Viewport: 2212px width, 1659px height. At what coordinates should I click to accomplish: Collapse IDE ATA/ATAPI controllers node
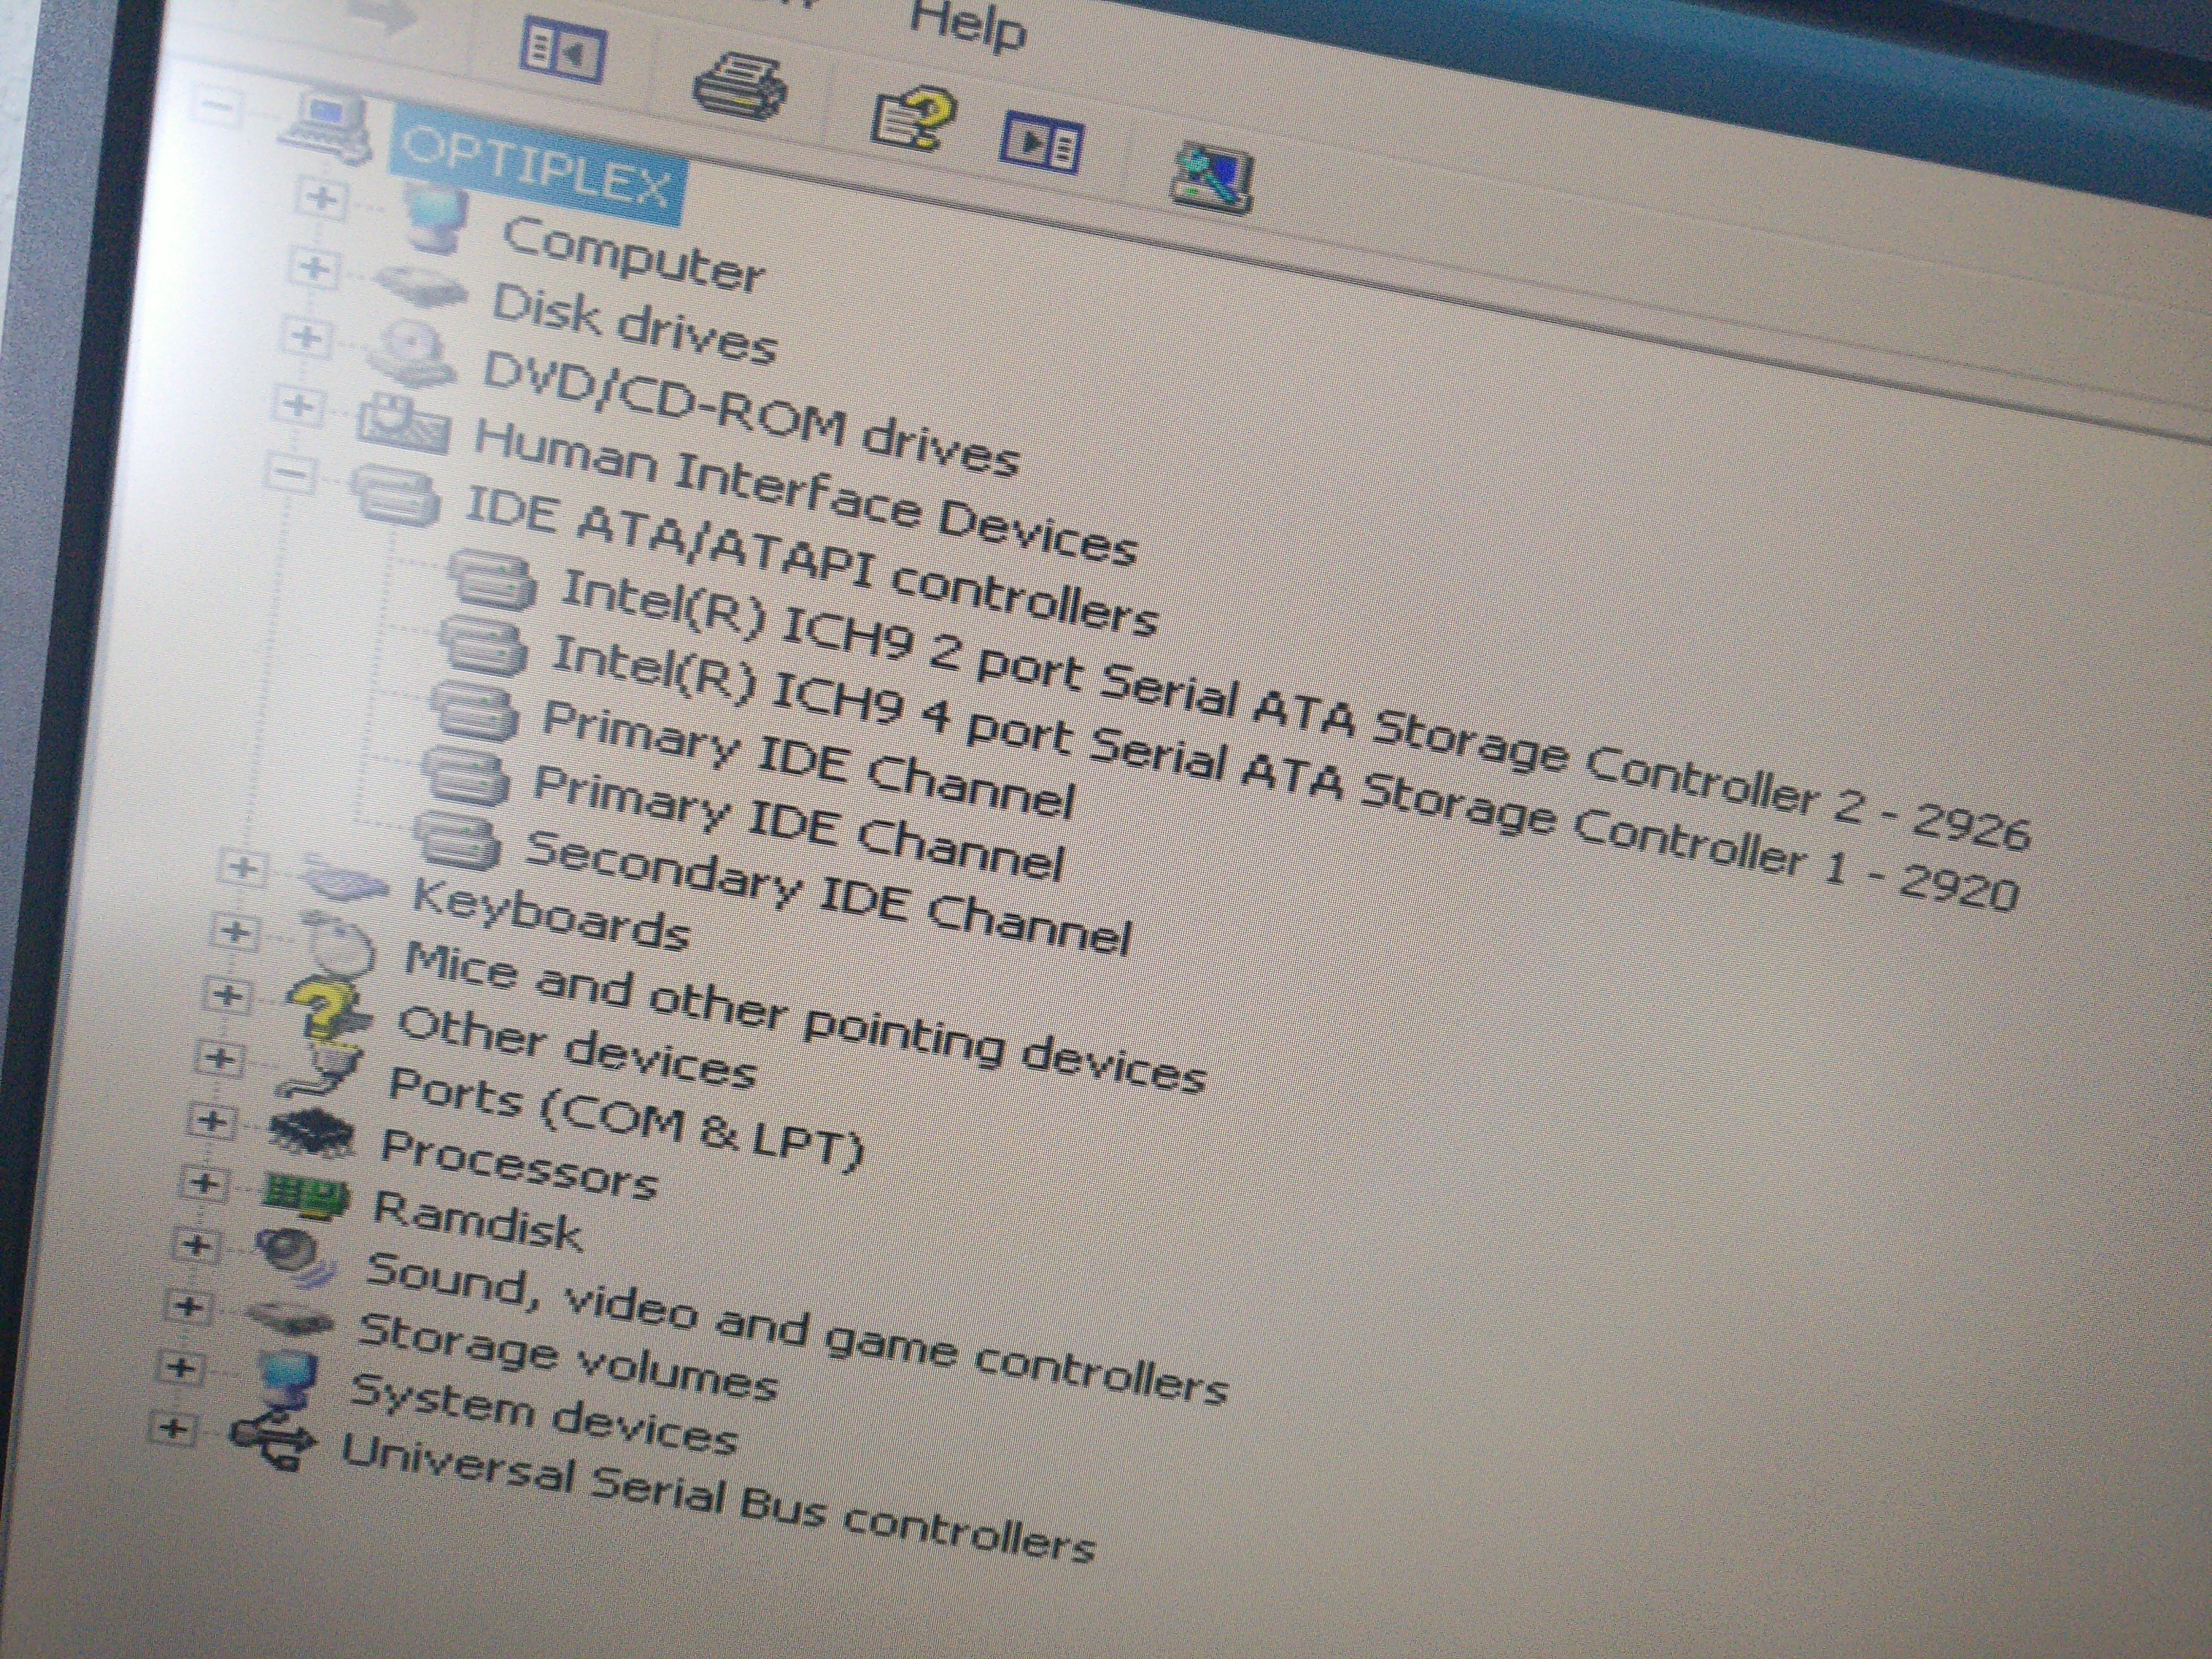(292, 474)
